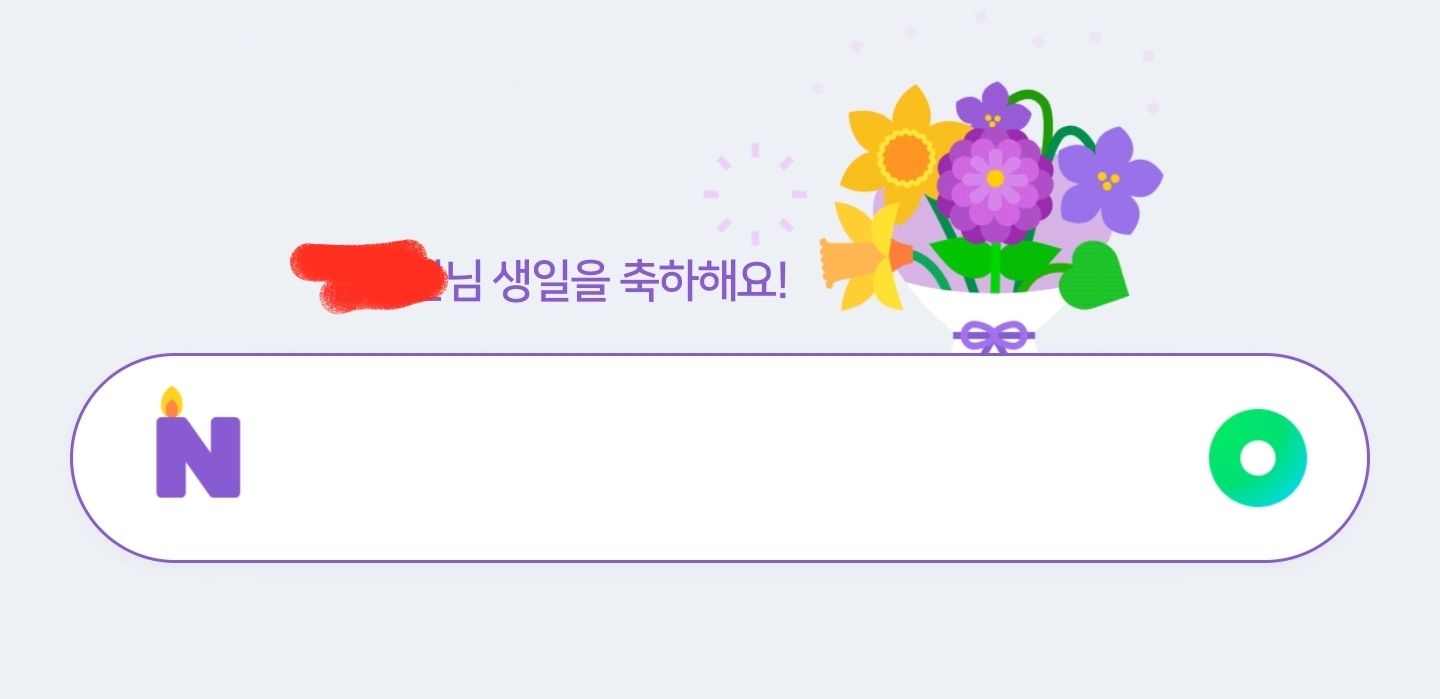The height and width of the screenshot is (699, 1440).
Task: Click the small purple flower at top
Action: pos(992,110)
